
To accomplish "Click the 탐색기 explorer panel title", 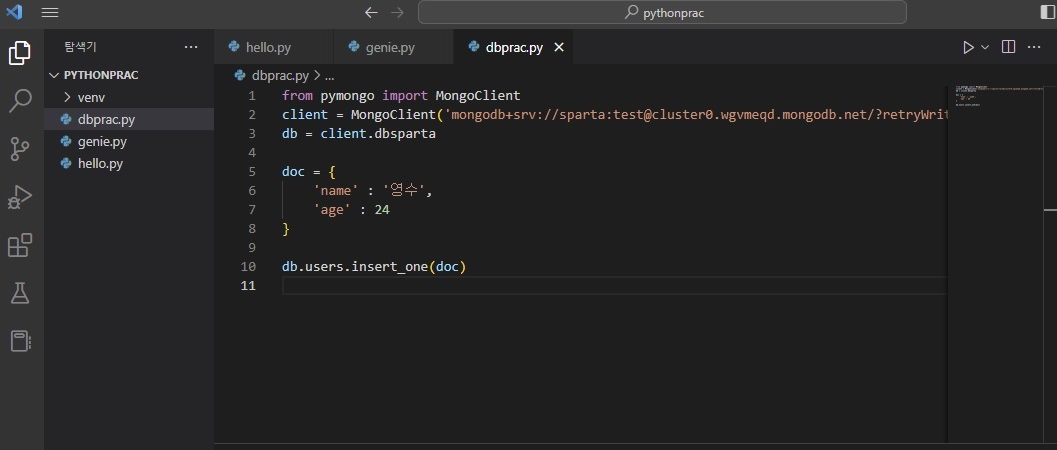I will pos(80,47).
